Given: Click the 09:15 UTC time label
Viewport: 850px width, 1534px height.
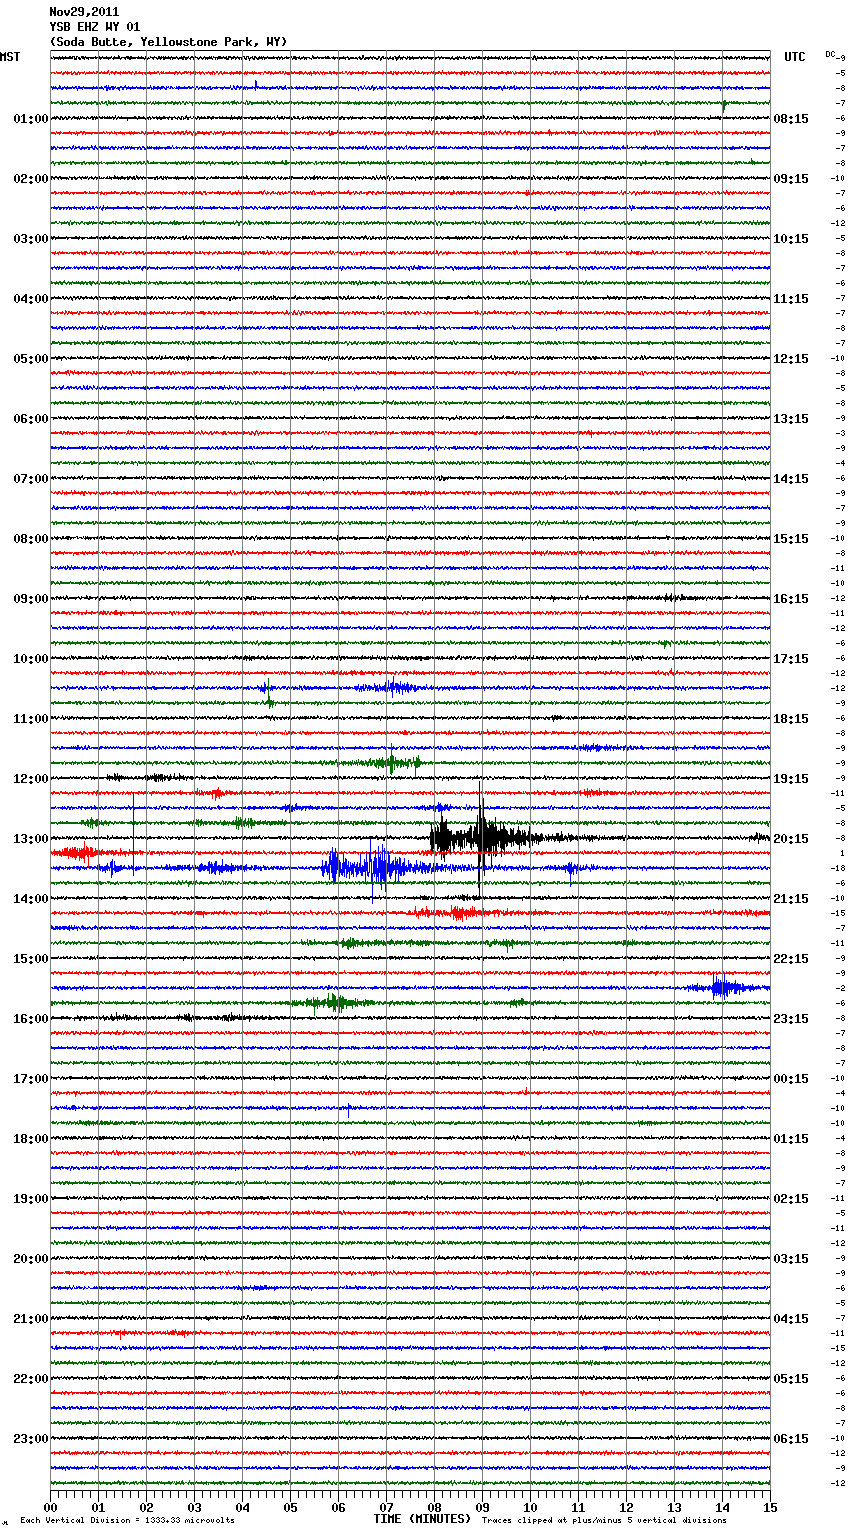Looking at the screenshot, I should point(791,179).
